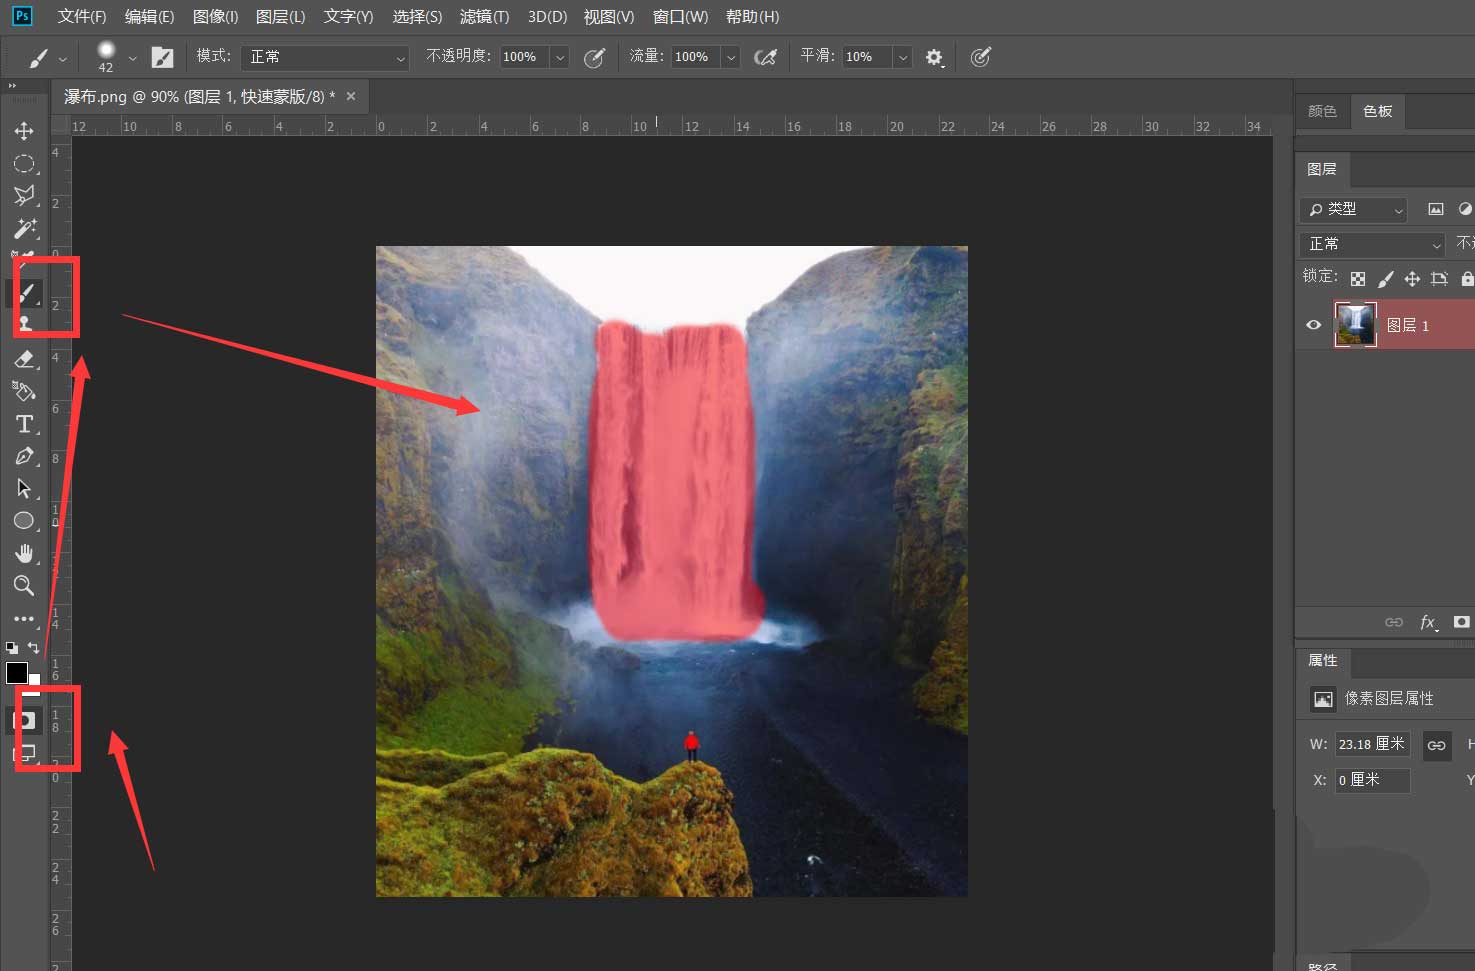Select the Magic Wand tool
1475x971 pixels.
click(x=24, y=229)
